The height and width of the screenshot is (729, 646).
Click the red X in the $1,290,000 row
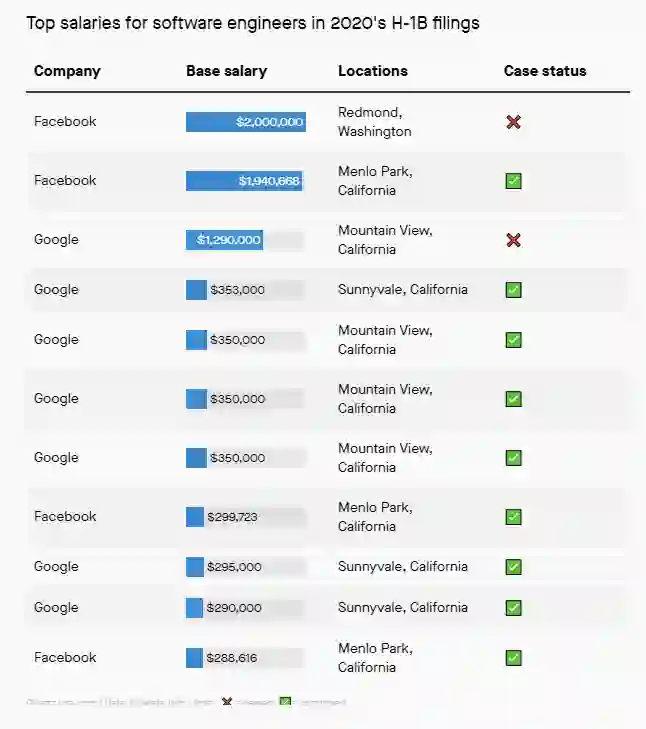point(513,240)
